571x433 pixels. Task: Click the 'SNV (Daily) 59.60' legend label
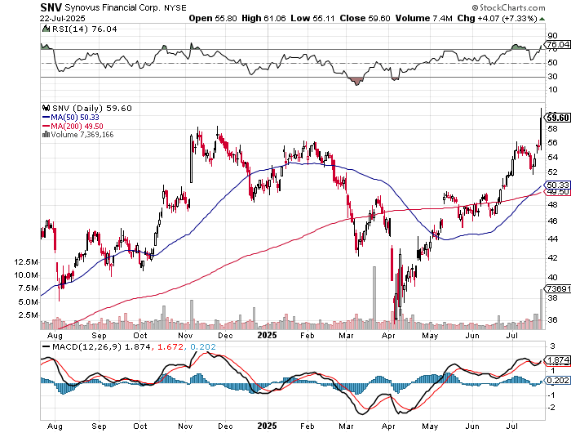92,108
